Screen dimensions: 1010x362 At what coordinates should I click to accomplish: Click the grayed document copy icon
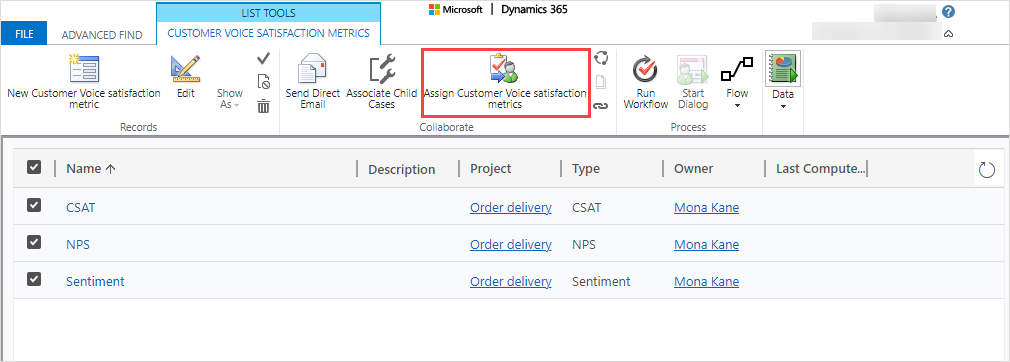601,82
